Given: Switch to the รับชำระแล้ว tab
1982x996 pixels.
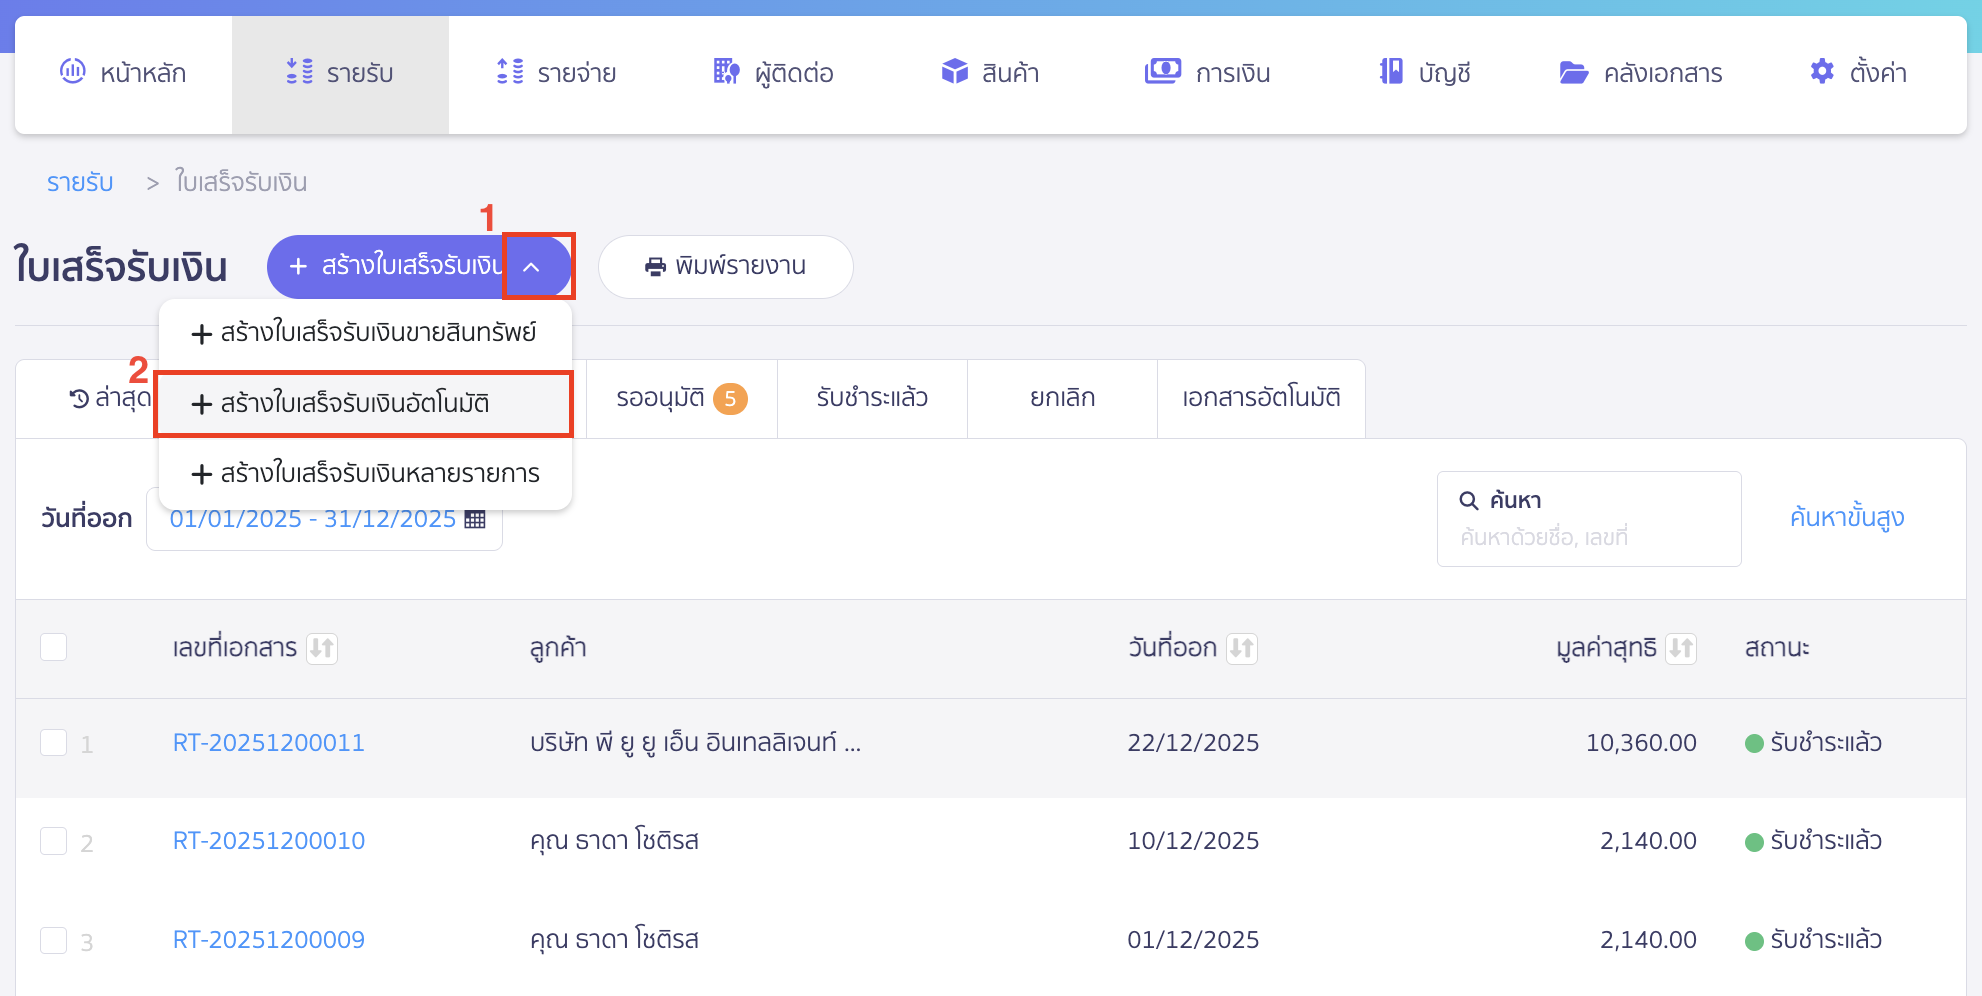Looking at the screenshot, I should [871, 398].
